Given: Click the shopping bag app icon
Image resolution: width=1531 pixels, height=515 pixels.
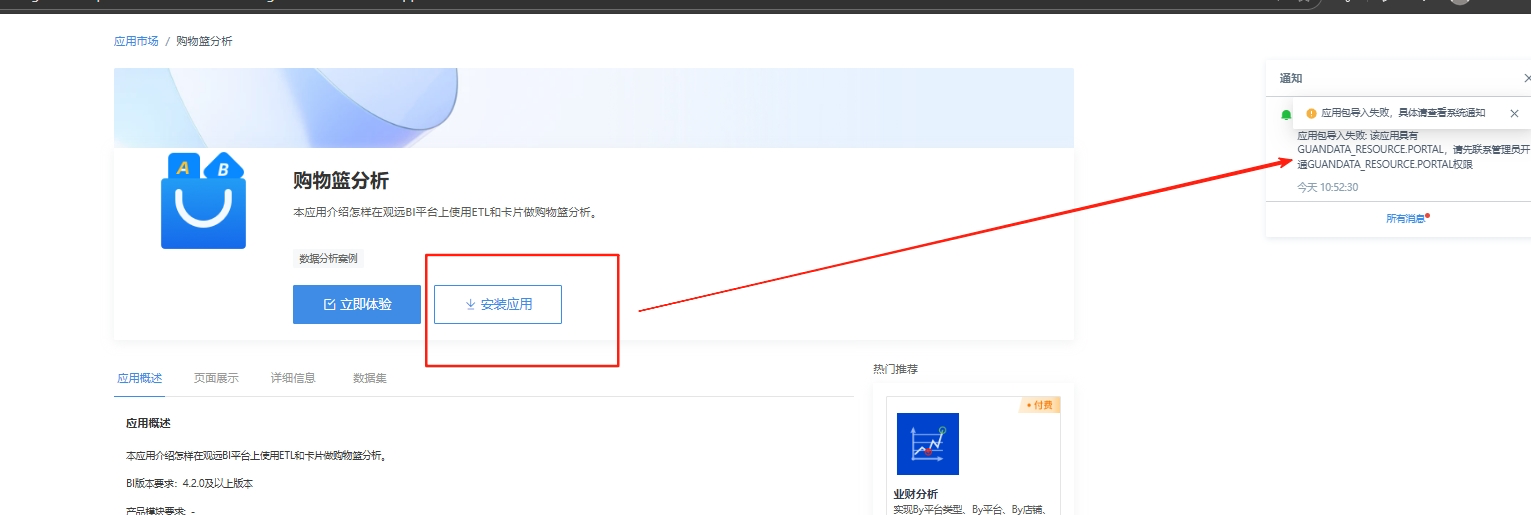Looking at the screenshot, I should click(x=203, y=200).
